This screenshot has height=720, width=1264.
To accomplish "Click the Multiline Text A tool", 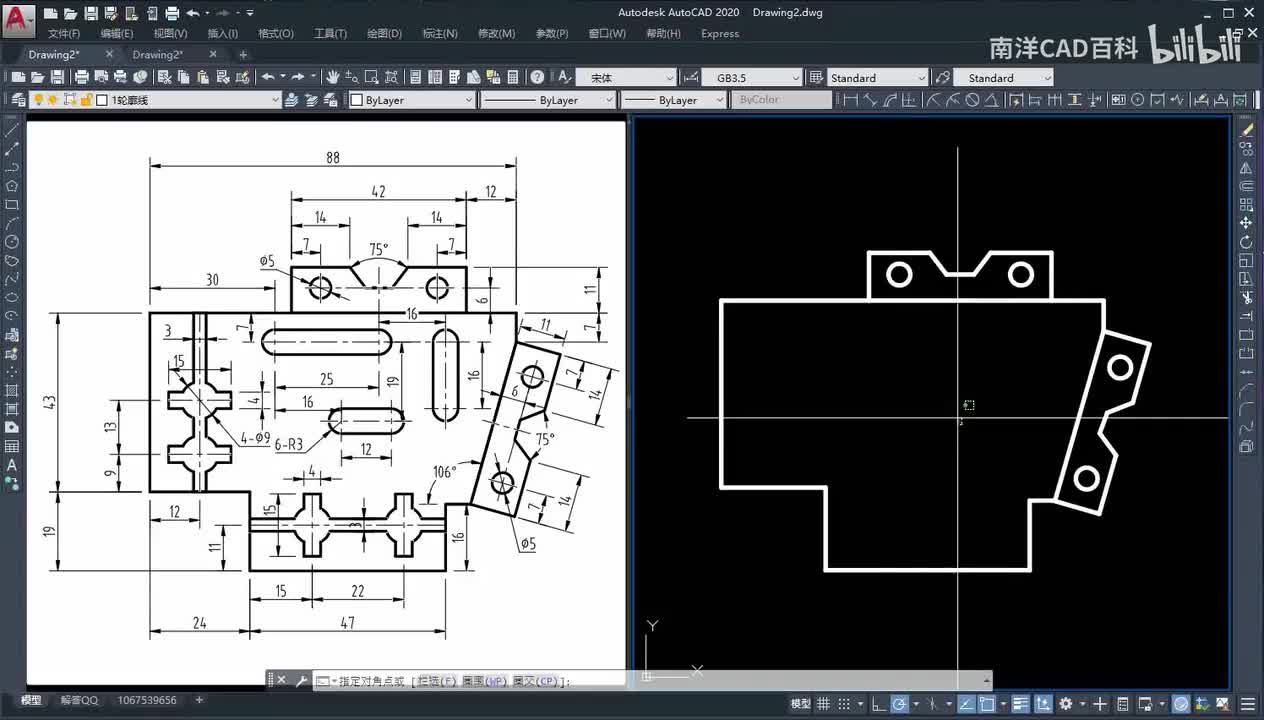I will (x=12, y=465).
